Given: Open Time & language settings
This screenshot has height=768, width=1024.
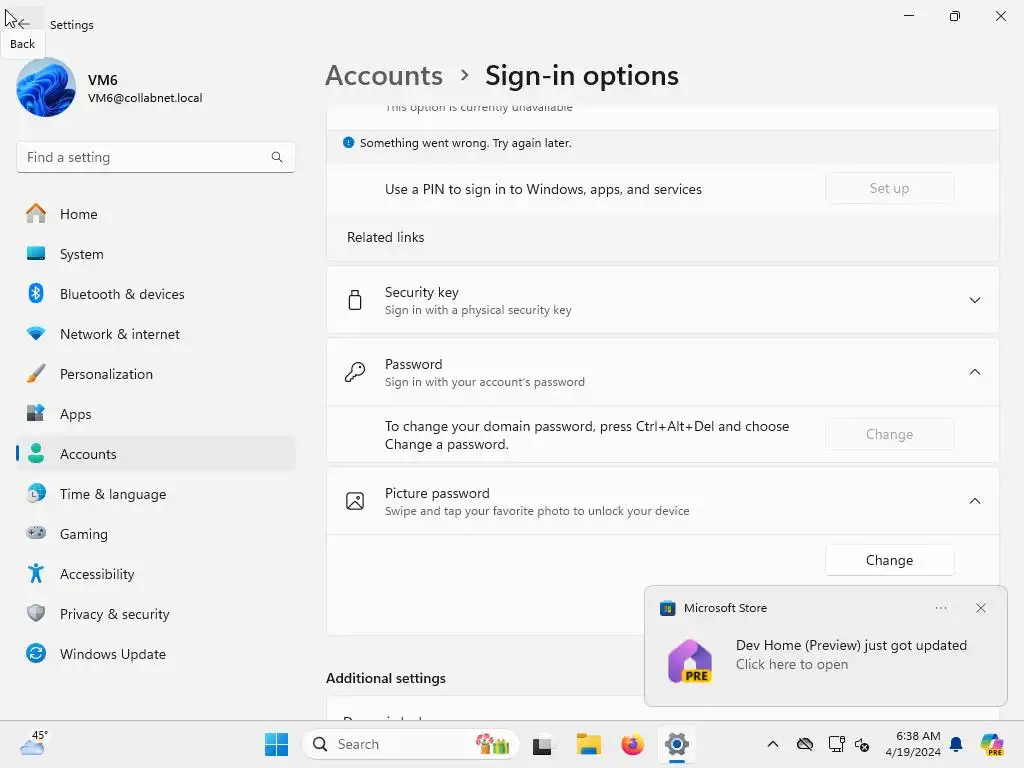Looking at the screenshot, I should pyautogui.click(x=155, y=494).
